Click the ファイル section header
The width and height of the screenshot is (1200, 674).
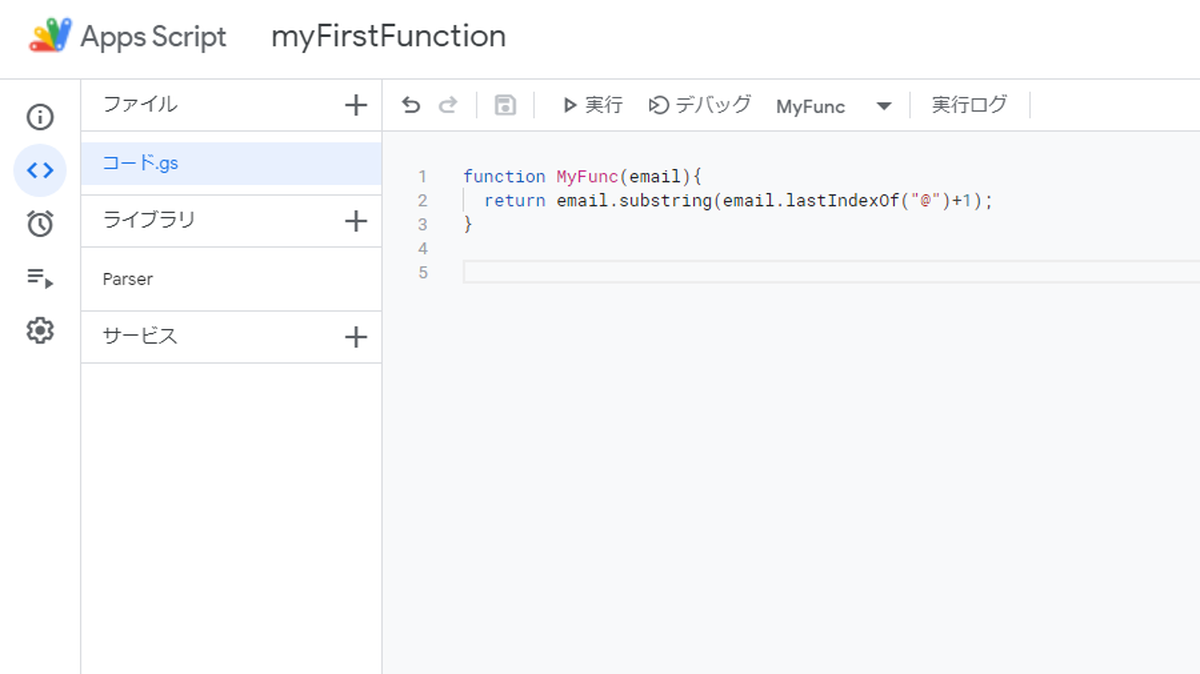click(140, 104)
